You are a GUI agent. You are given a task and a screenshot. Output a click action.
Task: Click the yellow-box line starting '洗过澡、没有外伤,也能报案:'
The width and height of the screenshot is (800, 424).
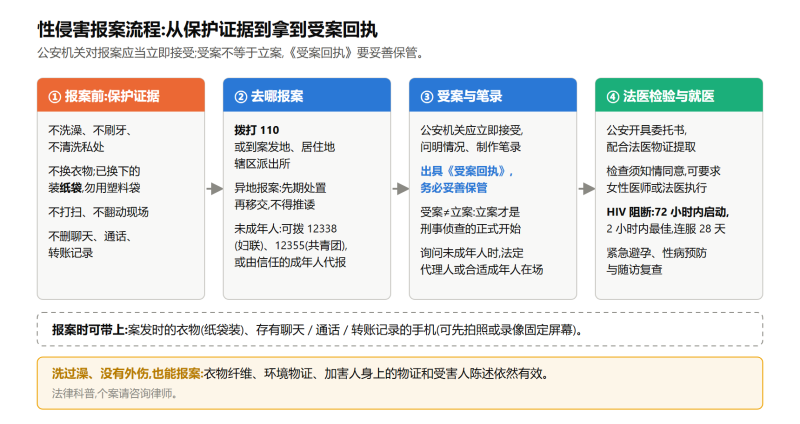302,373
